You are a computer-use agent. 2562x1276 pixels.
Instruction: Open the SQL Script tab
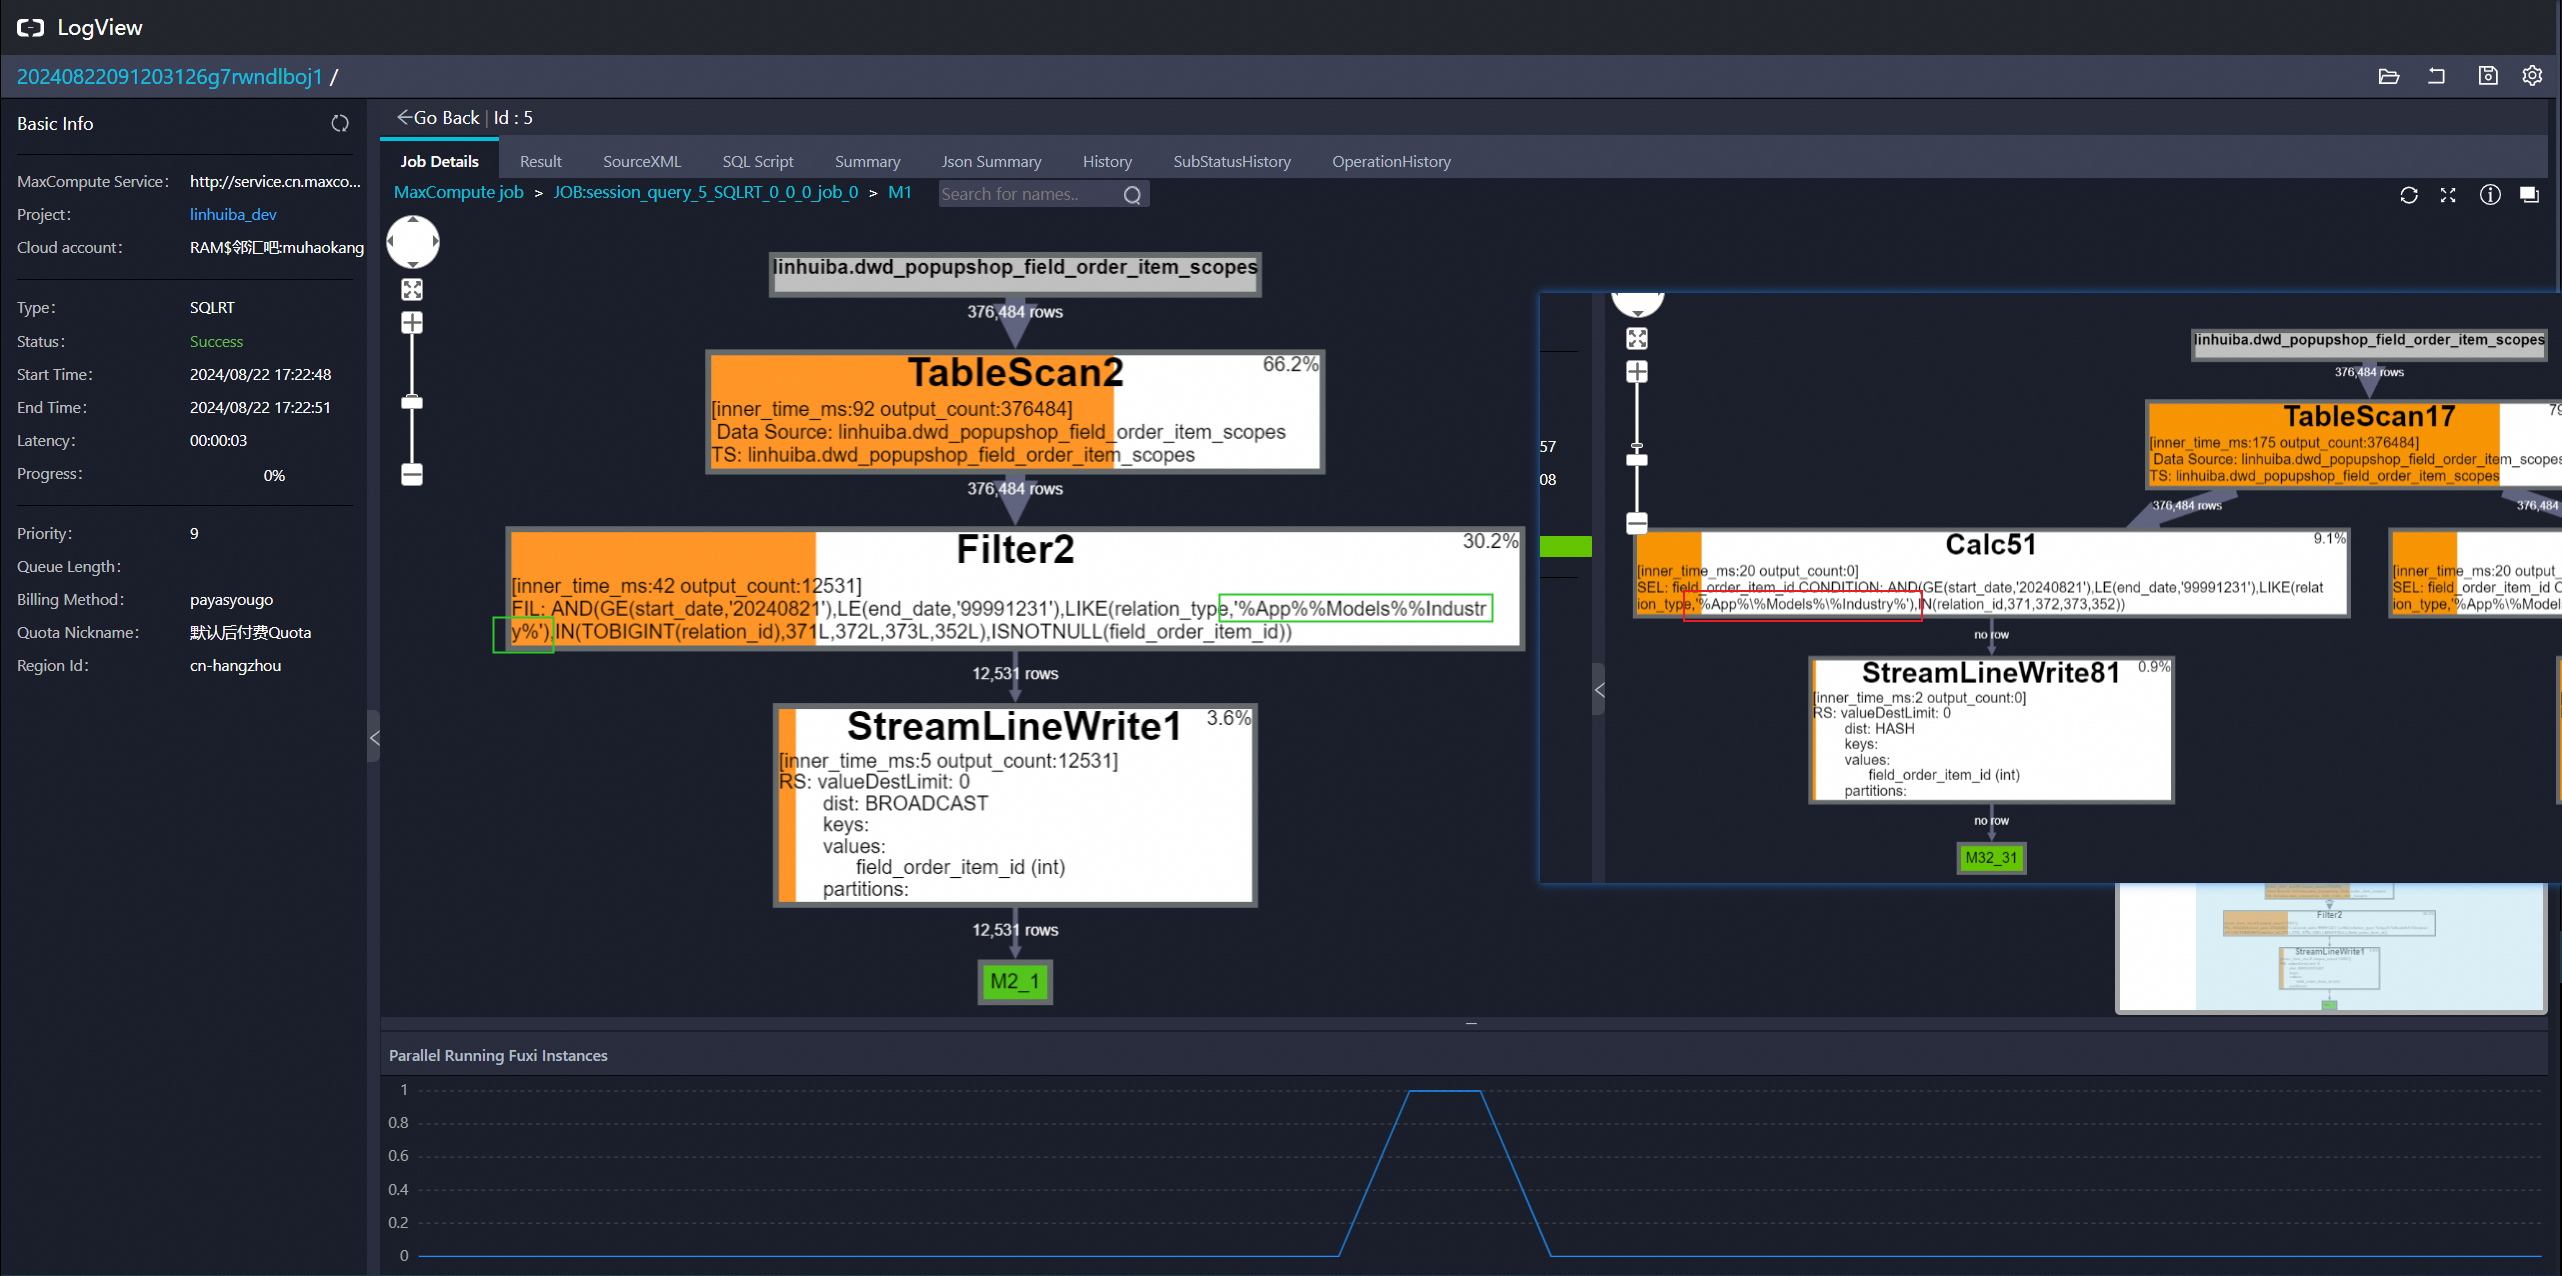pos(758,161)
